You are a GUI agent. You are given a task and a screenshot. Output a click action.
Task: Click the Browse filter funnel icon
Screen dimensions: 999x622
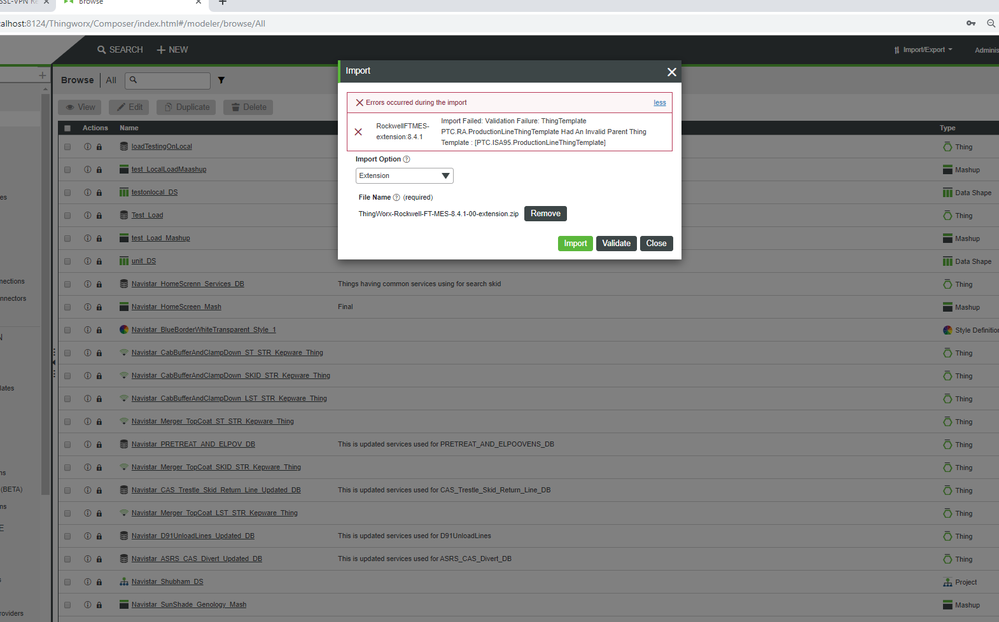(x=221, y=80)
